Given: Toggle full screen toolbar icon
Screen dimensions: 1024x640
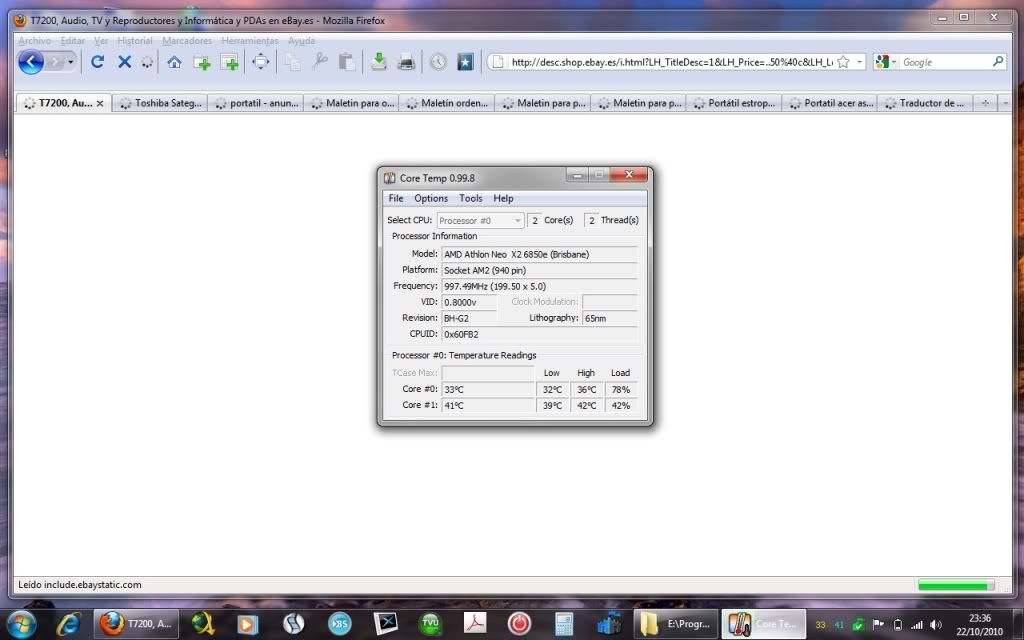Looking at the screenshot, I should coord(261,62).
